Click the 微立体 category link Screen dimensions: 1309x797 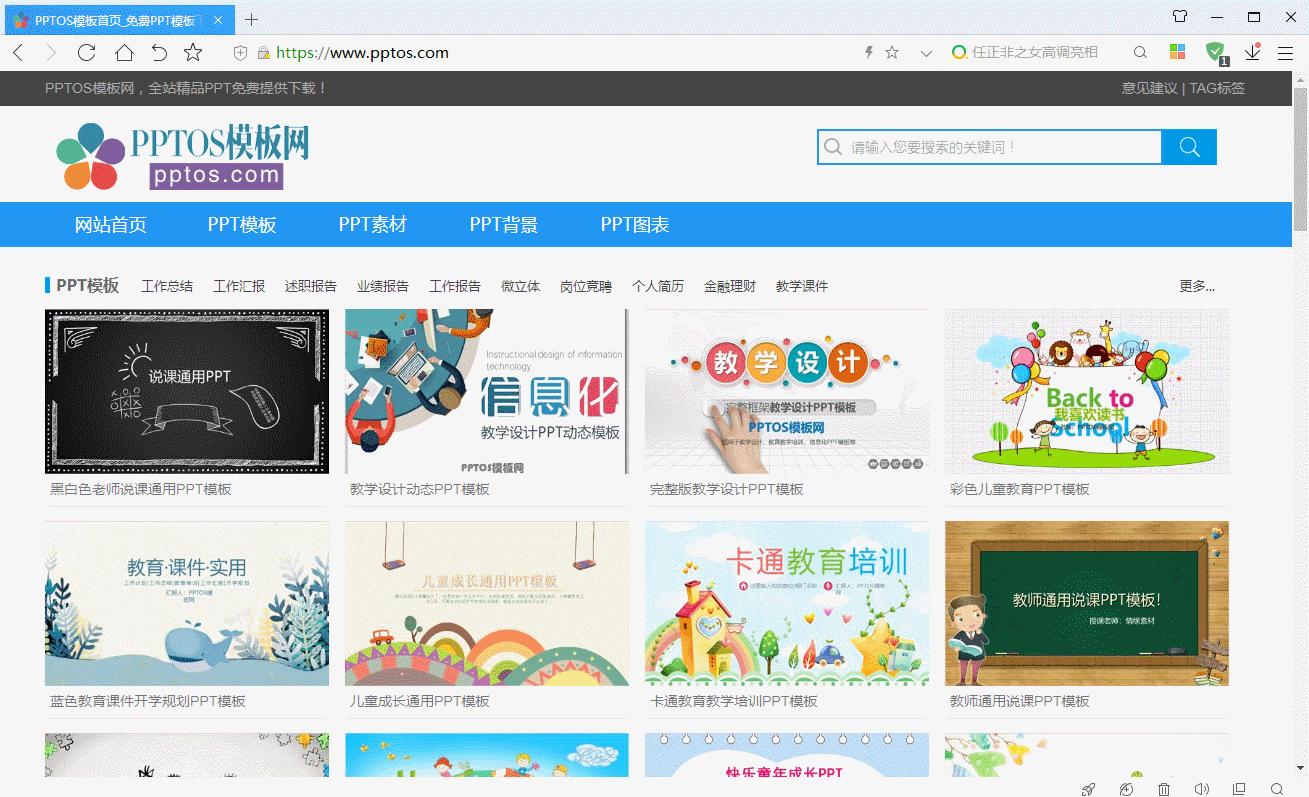520,286
